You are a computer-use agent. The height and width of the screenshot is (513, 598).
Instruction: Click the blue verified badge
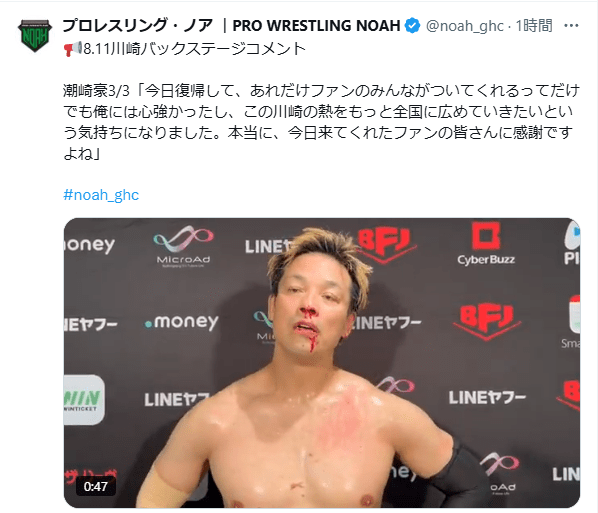(412, 26)
